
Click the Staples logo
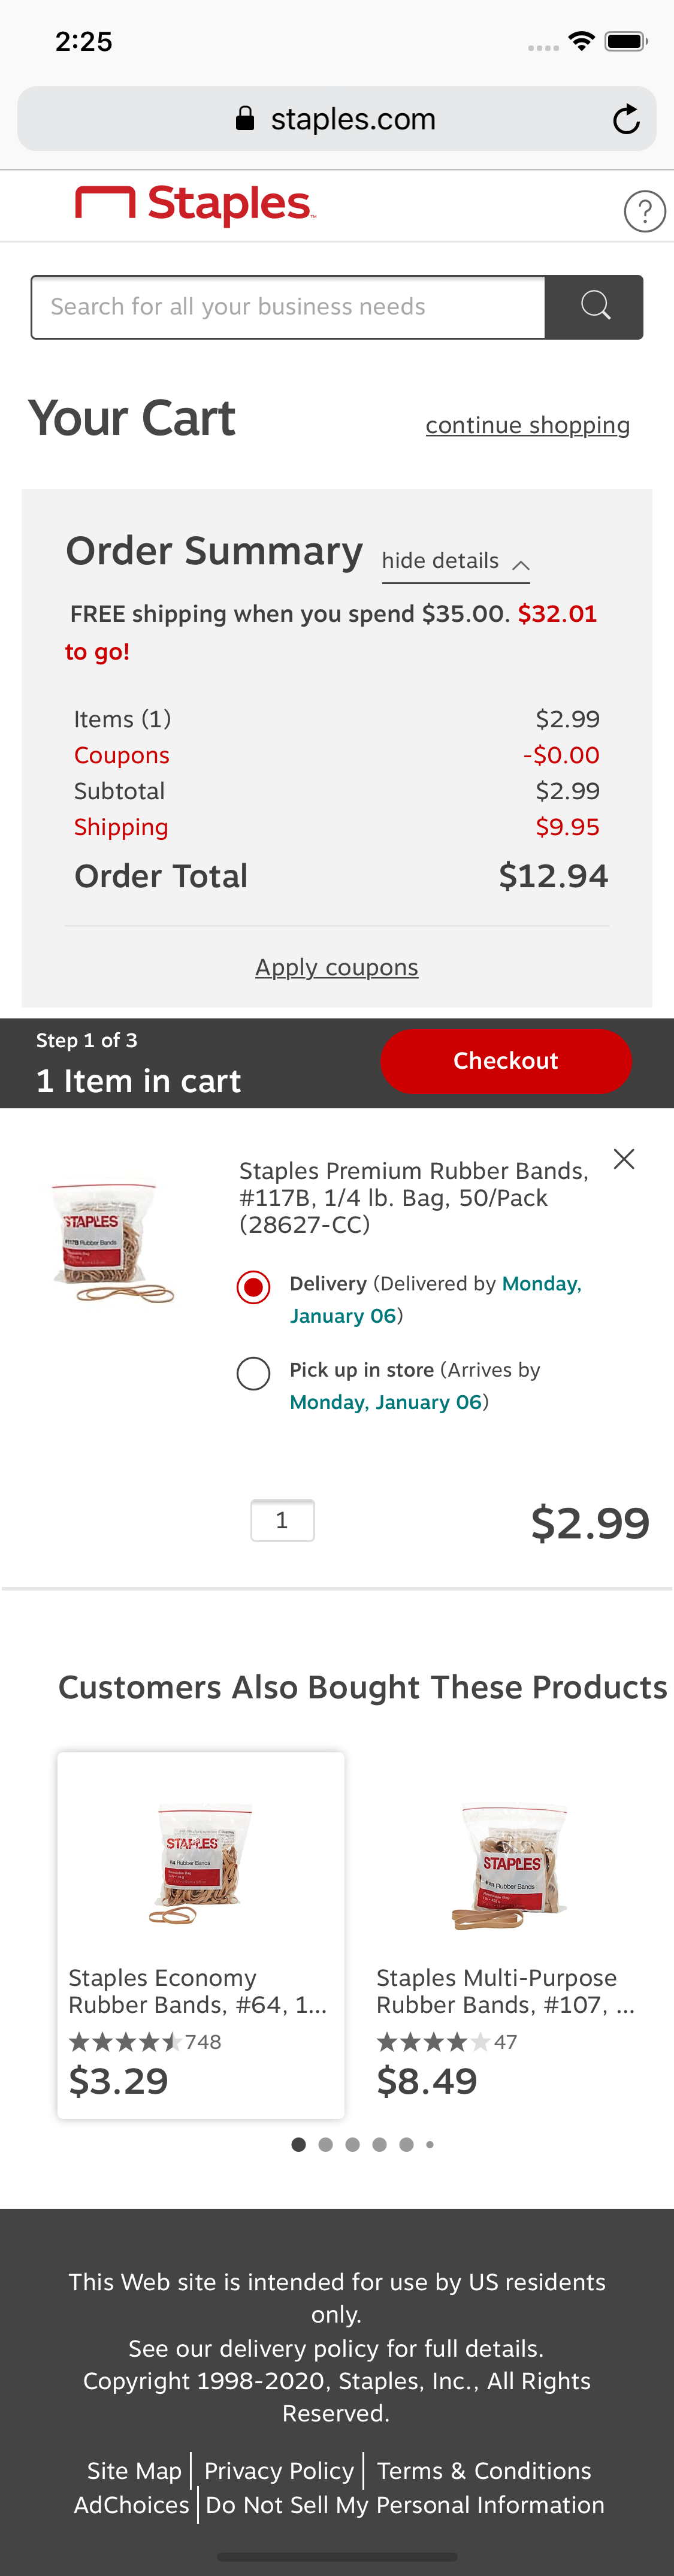pyautogui.click(x=196, y=205)
